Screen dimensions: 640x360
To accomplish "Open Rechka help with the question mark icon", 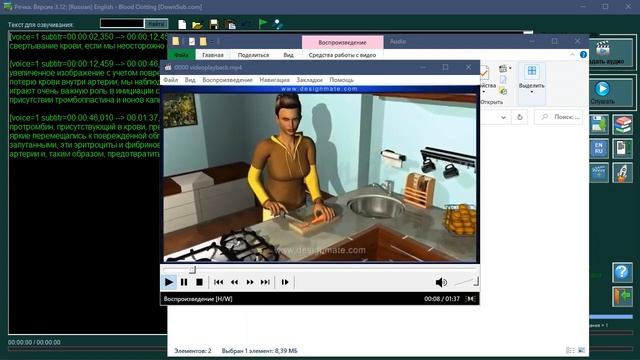I will 622,272.
